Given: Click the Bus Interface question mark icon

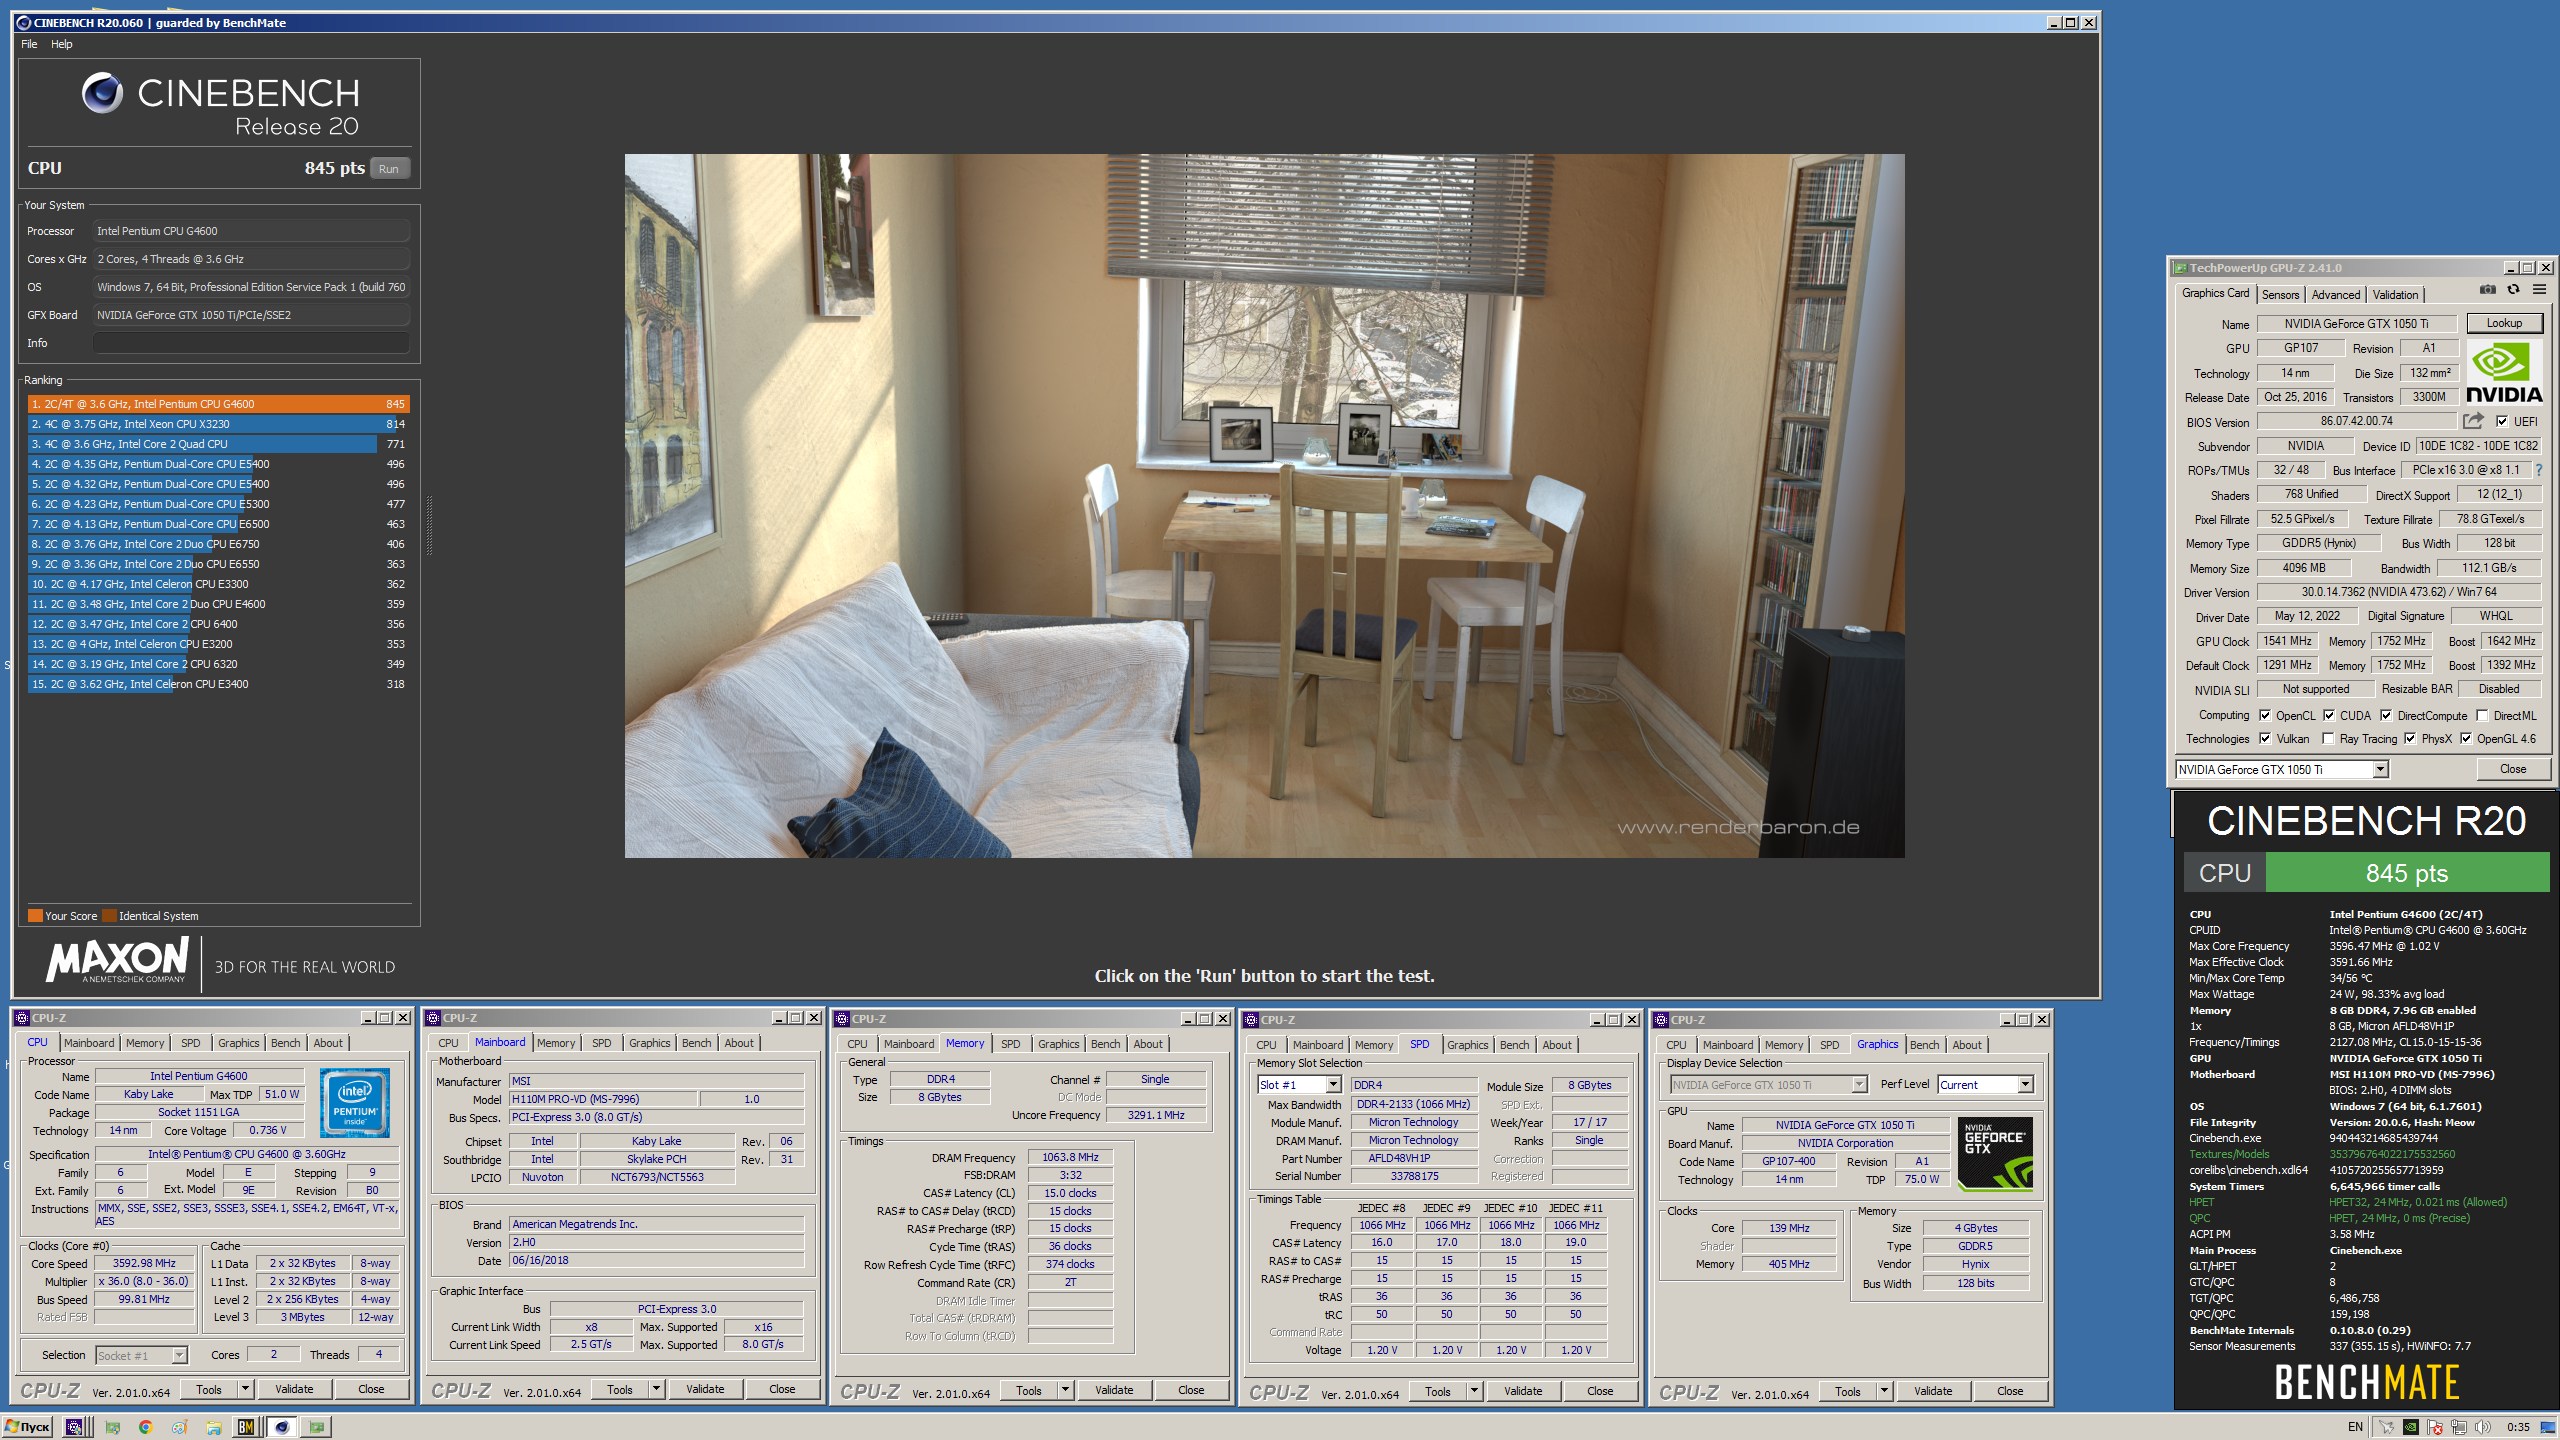Looking at the screenshot, I should click(2538, 470).
